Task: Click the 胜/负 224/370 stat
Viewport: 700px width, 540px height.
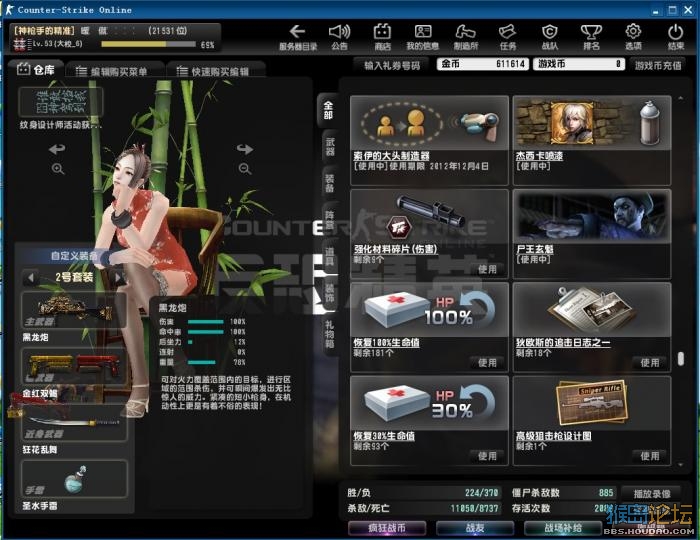Action: click(422, 493)
